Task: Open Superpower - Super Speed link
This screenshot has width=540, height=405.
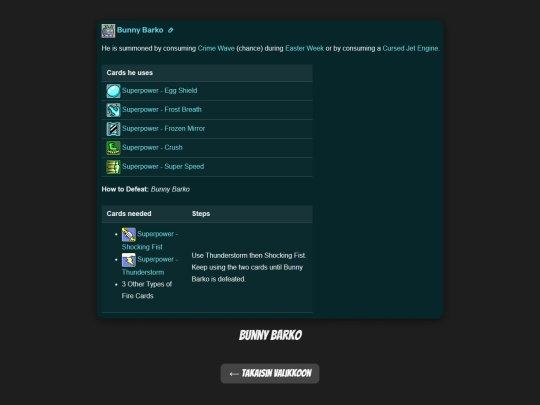Action: click(x=163, y=166)
